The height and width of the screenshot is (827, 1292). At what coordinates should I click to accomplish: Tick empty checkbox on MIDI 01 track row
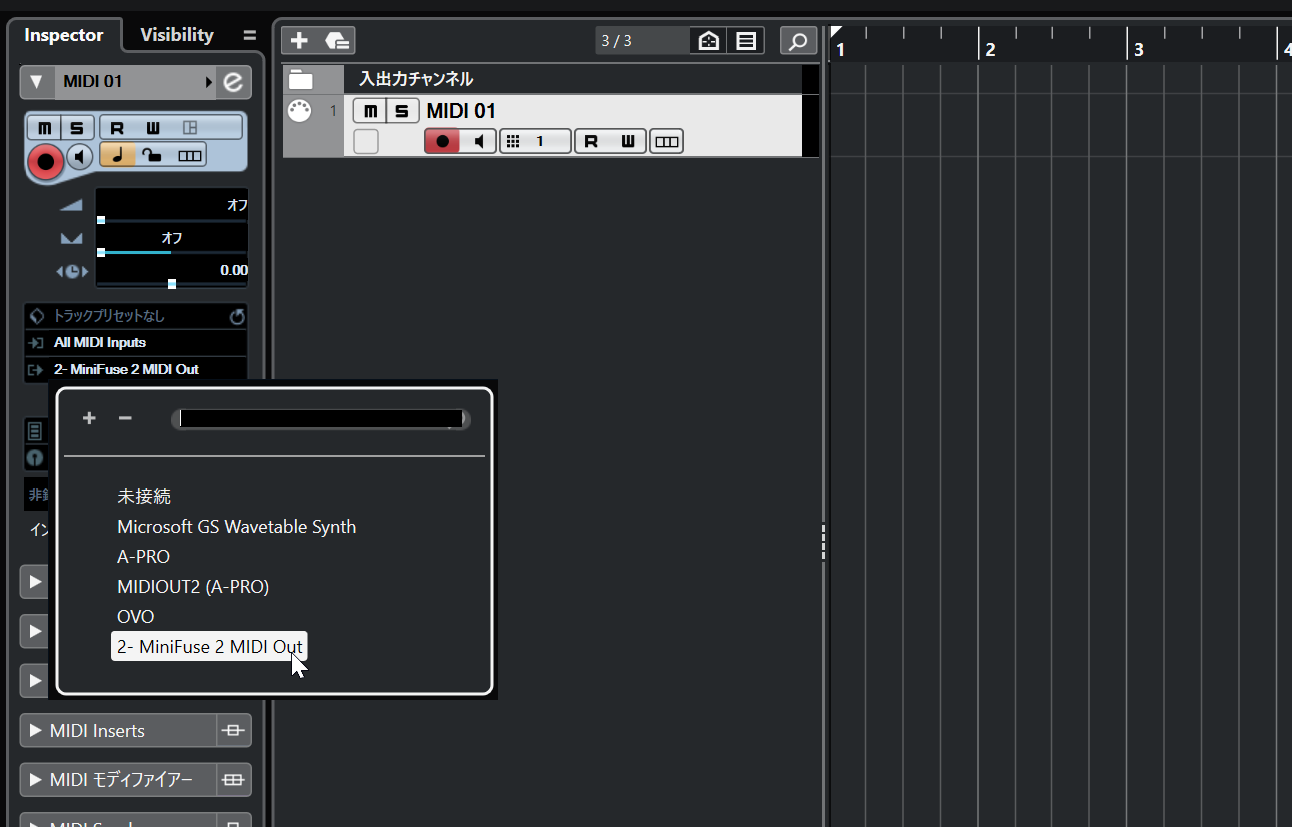click(366, 142)
